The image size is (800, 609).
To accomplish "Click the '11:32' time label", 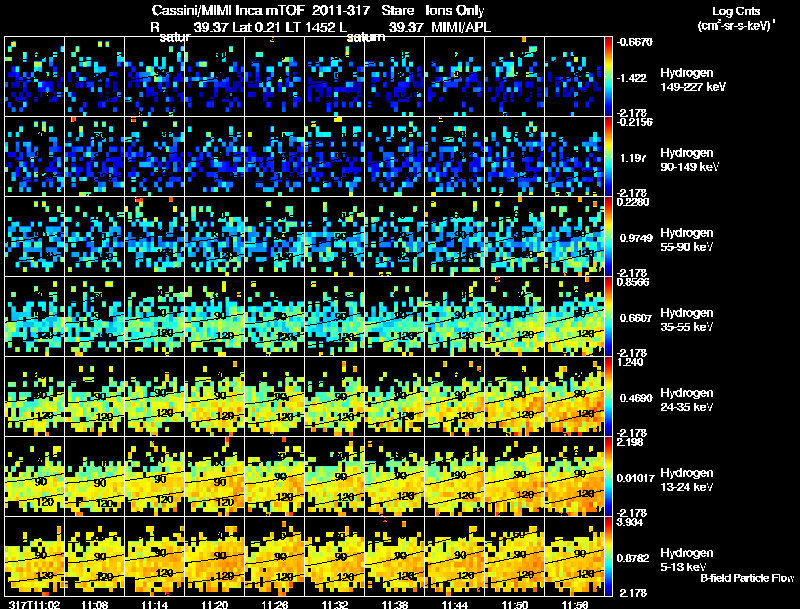I will (x=335, y=604).
